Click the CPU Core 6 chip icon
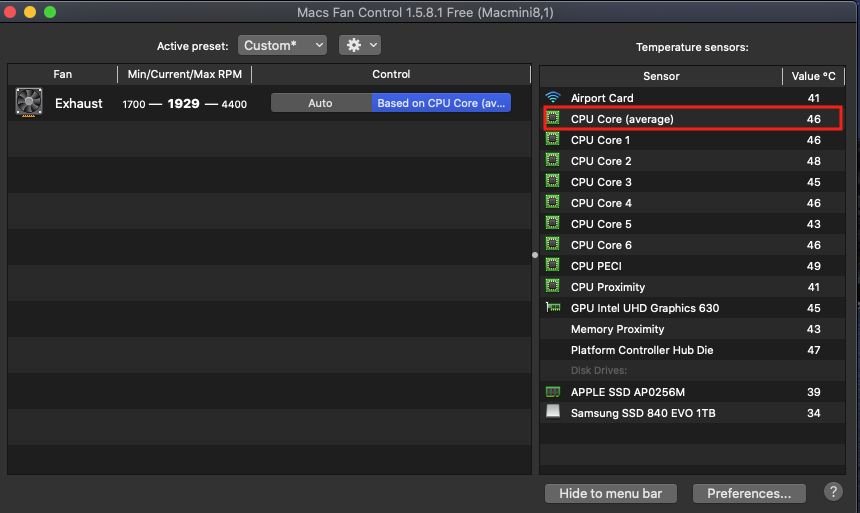This screenshot has width=860, height=513. 553,244
